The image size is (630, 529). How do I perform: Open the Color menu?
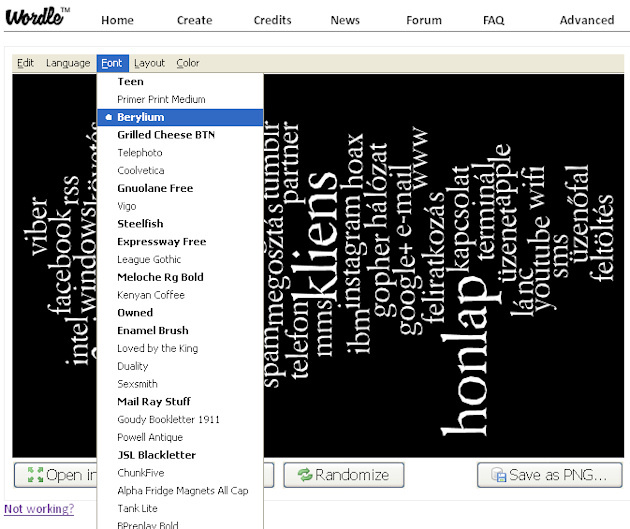pyautogui.click(x=188, y=63)
